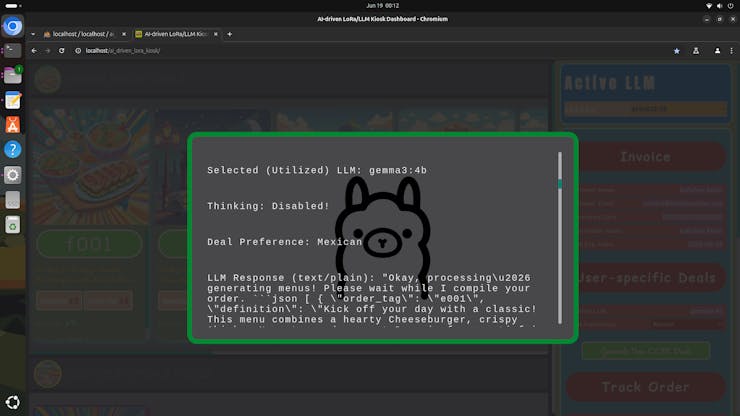Switch to the localhost / localhost tab
This screenshot has width=740, height=416.
(84, 34)
